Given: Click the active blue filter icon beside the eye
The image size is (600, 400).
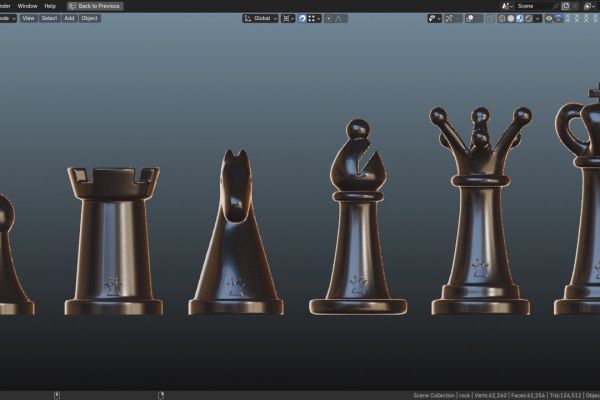Looking at the screenshot, I should [x=558, y=18].
